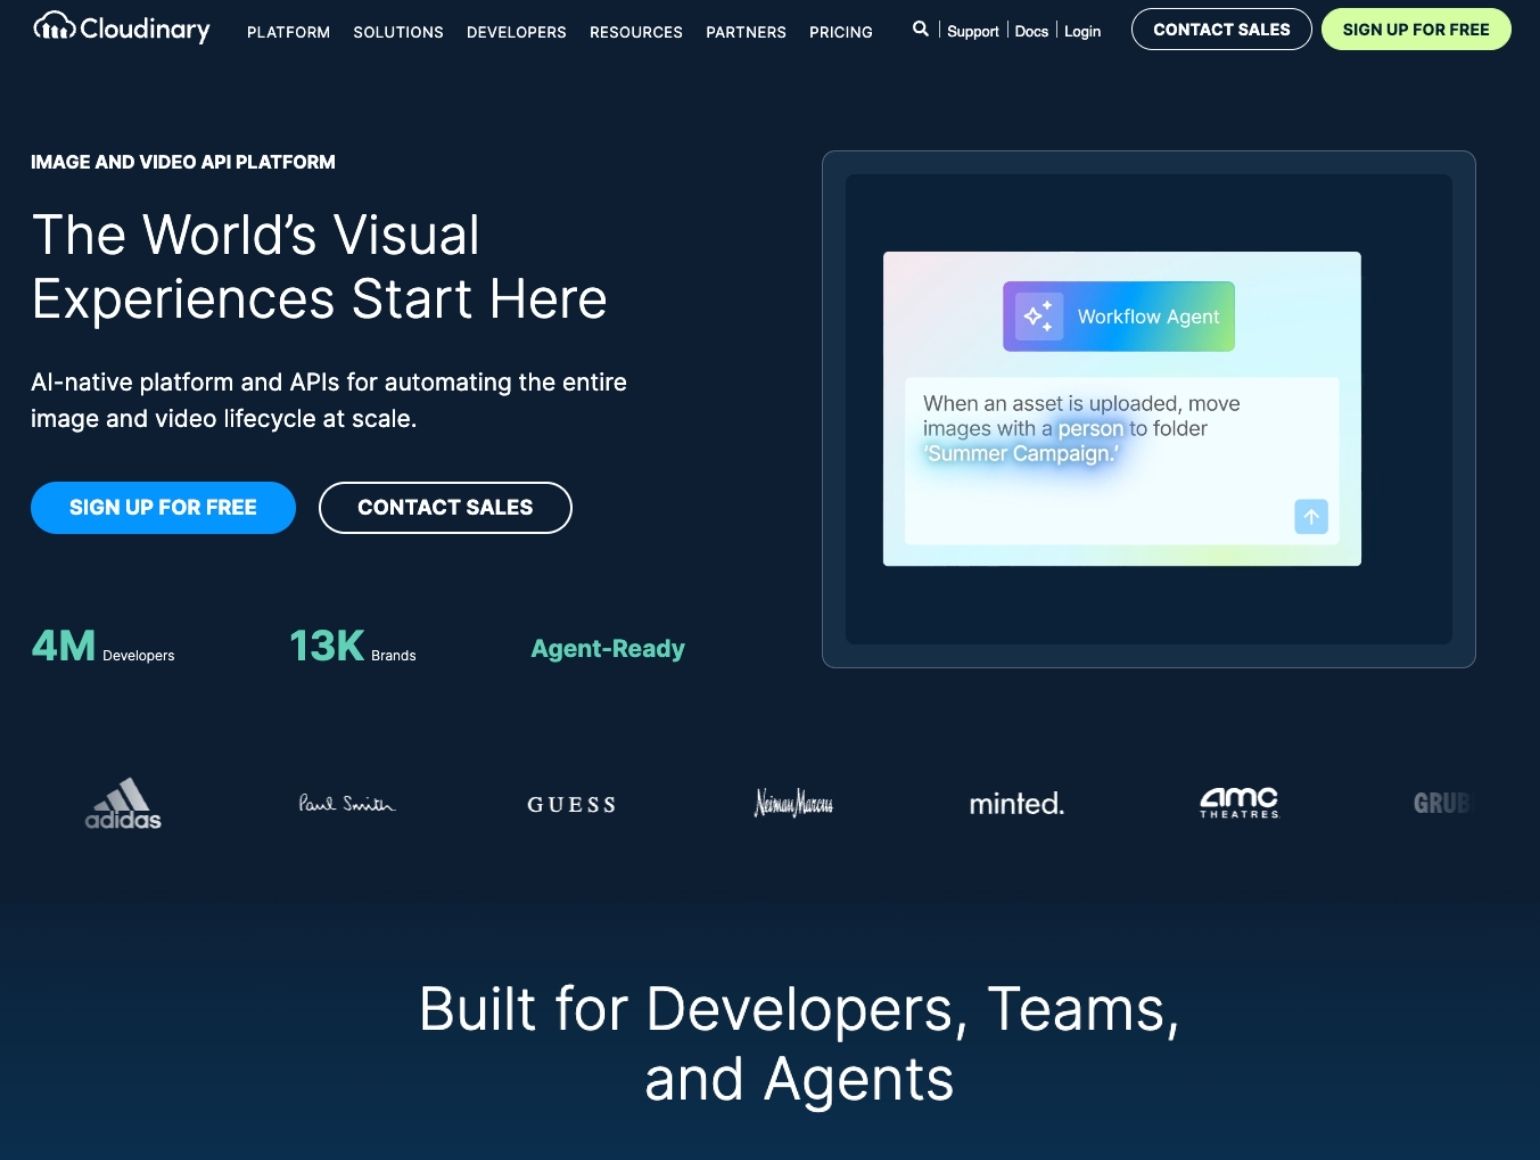Click the 13K Brands stat

353,647
